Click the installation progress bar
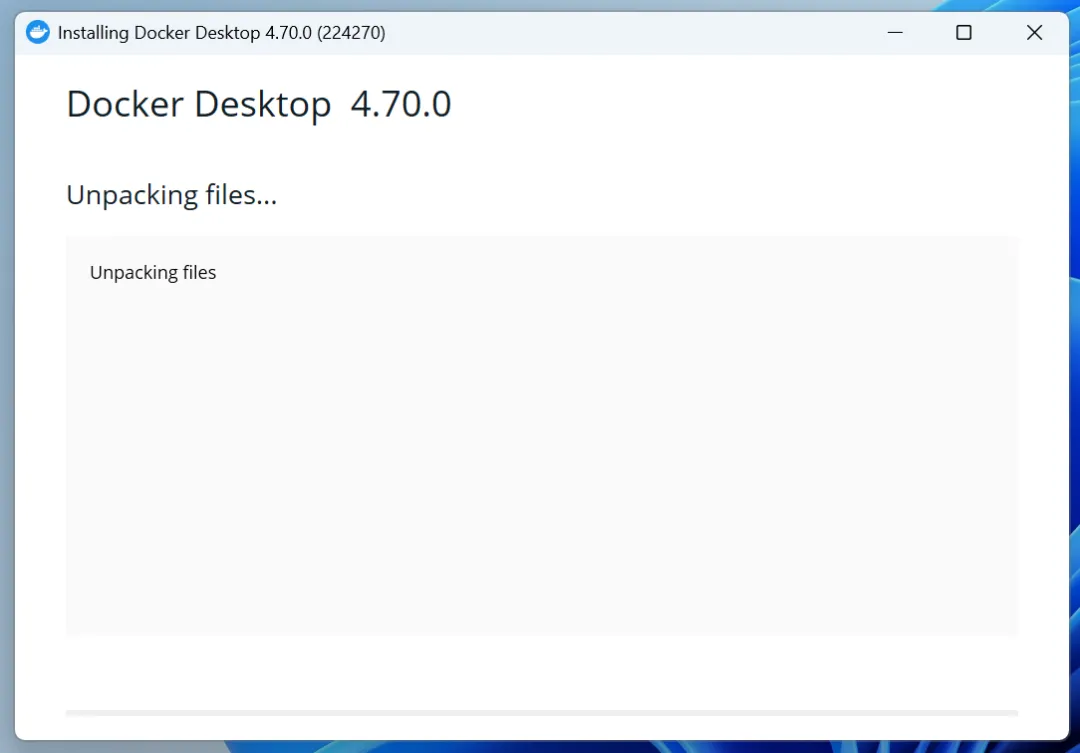This screenshot has width=1080, height=753. (x=541, y=713)
